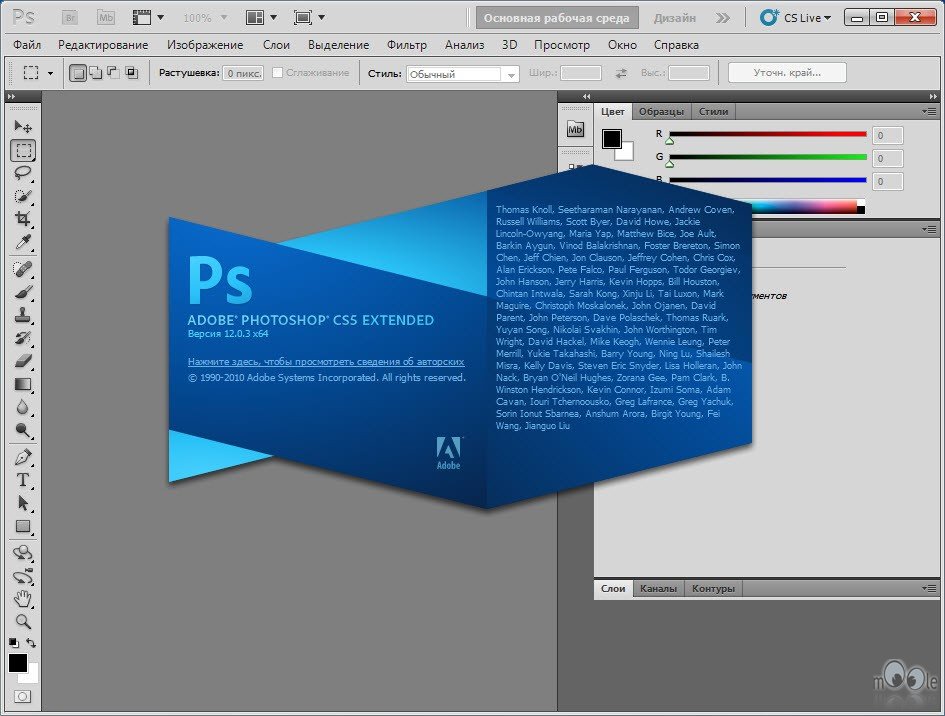Screen dimensions: 945x716
Task: Select the Rectangular Marquee tool in the toolbox
Action: pos(23,150)
